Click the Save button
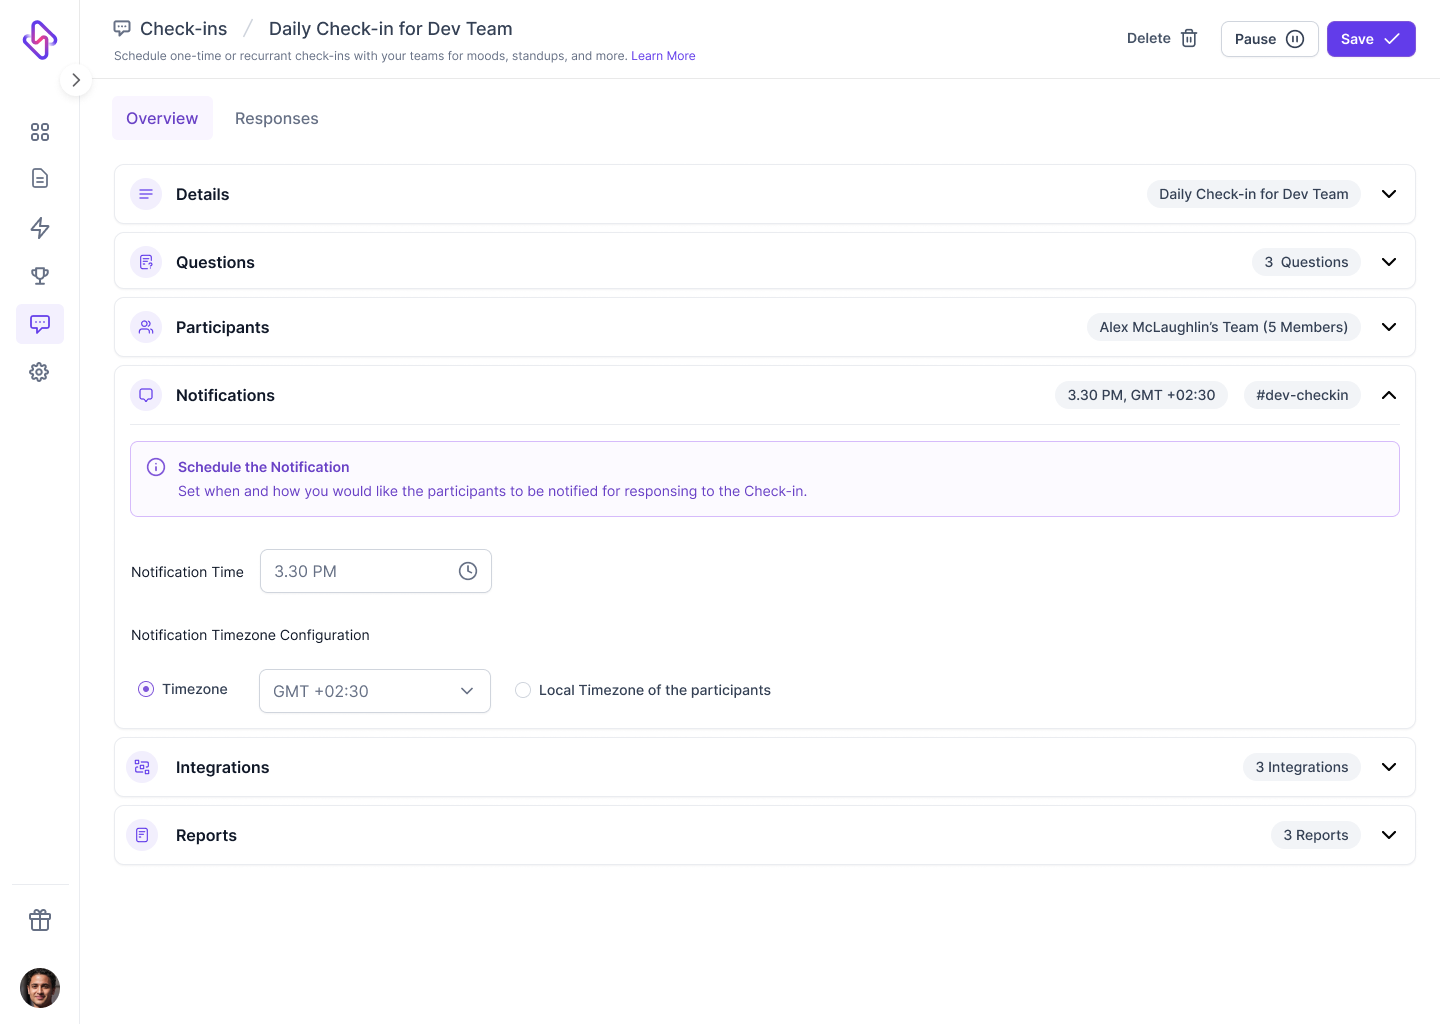 1370,39
